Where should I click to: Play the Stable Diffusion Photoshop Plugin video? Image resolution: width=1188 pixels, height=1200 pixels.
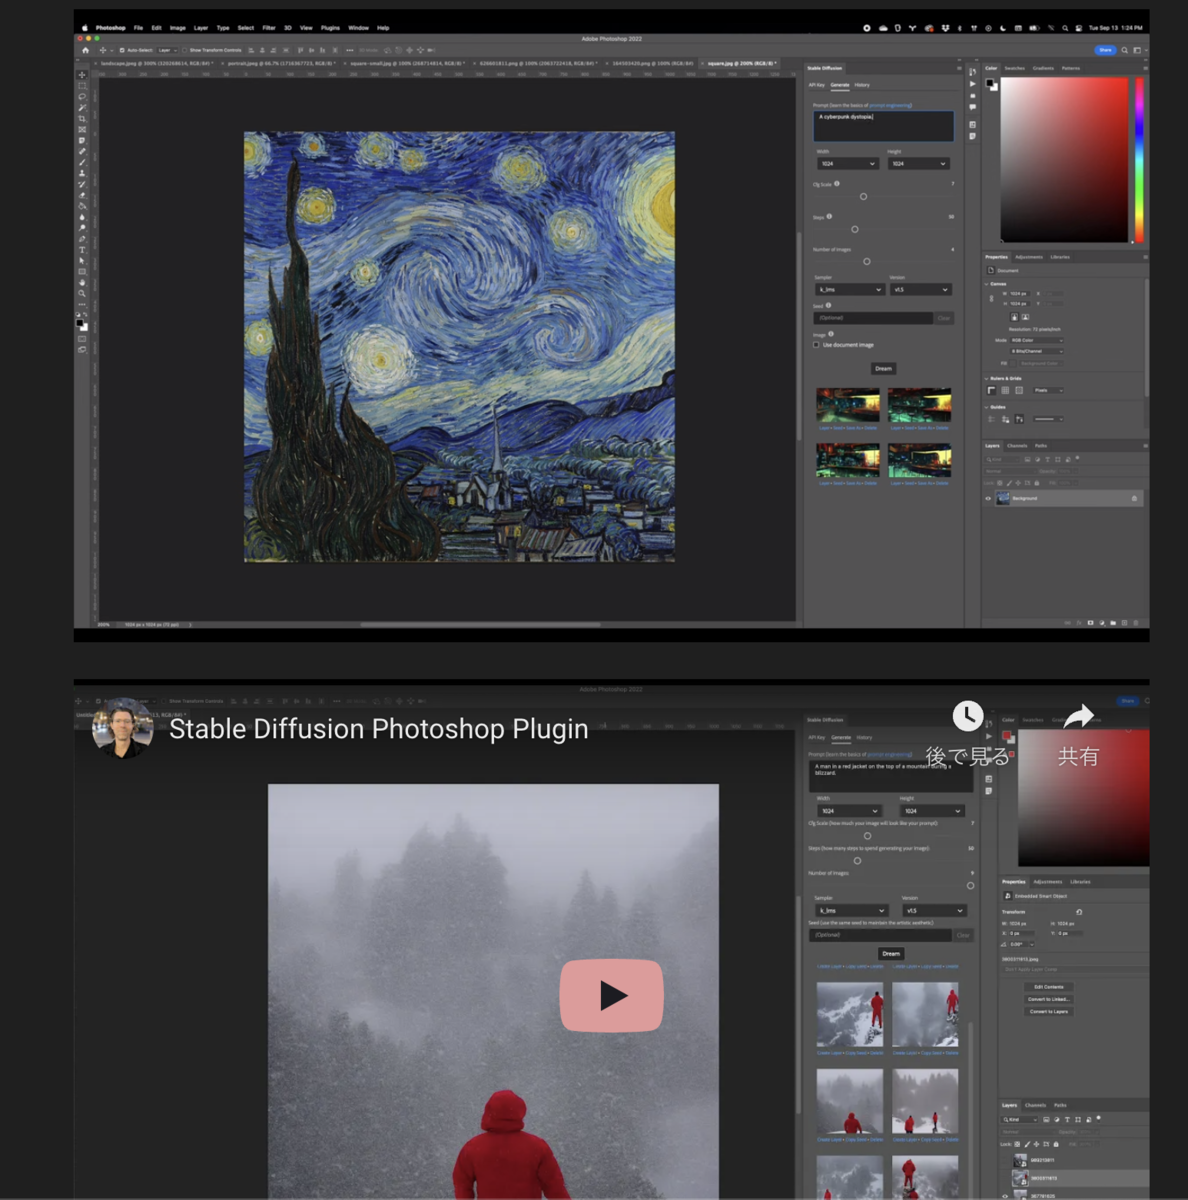(612, 995)
